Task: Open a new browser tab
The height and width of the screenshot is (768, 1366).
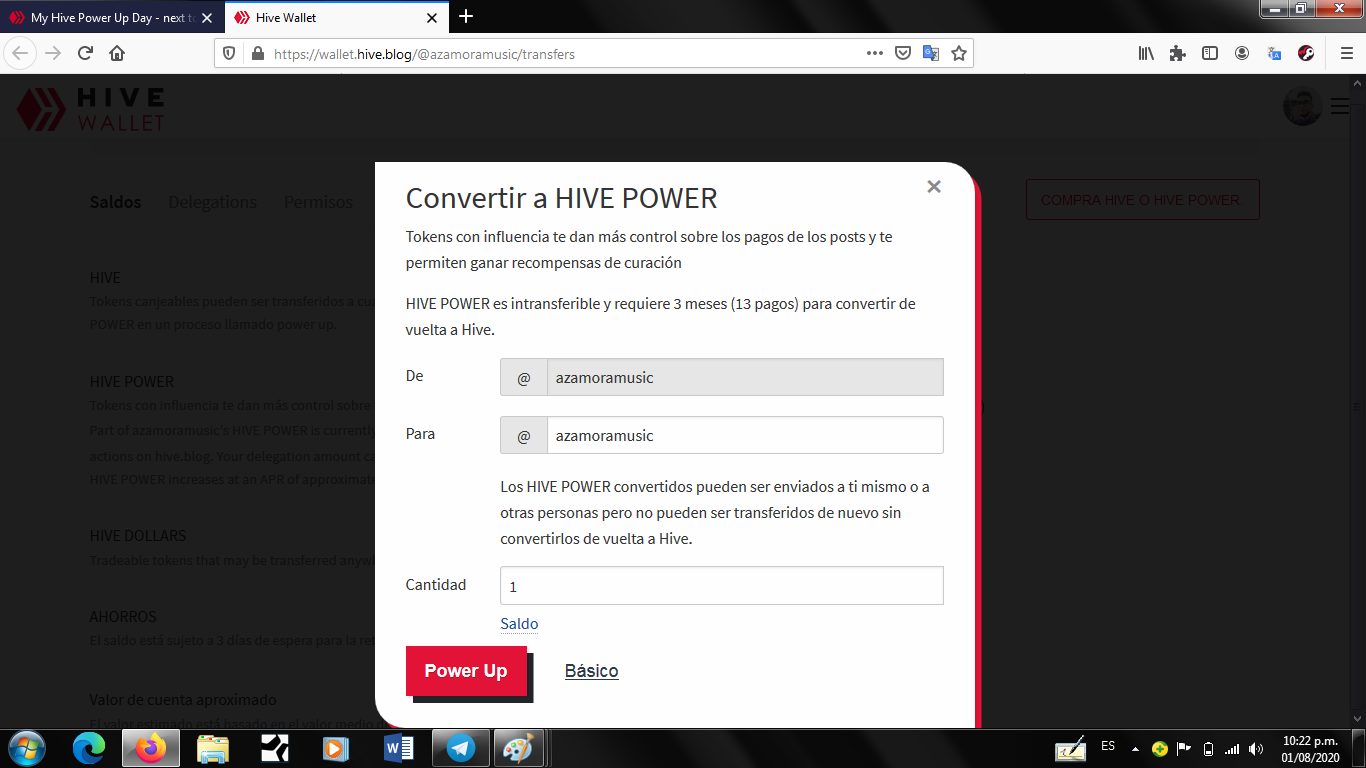Action: (x=466, y=16)
